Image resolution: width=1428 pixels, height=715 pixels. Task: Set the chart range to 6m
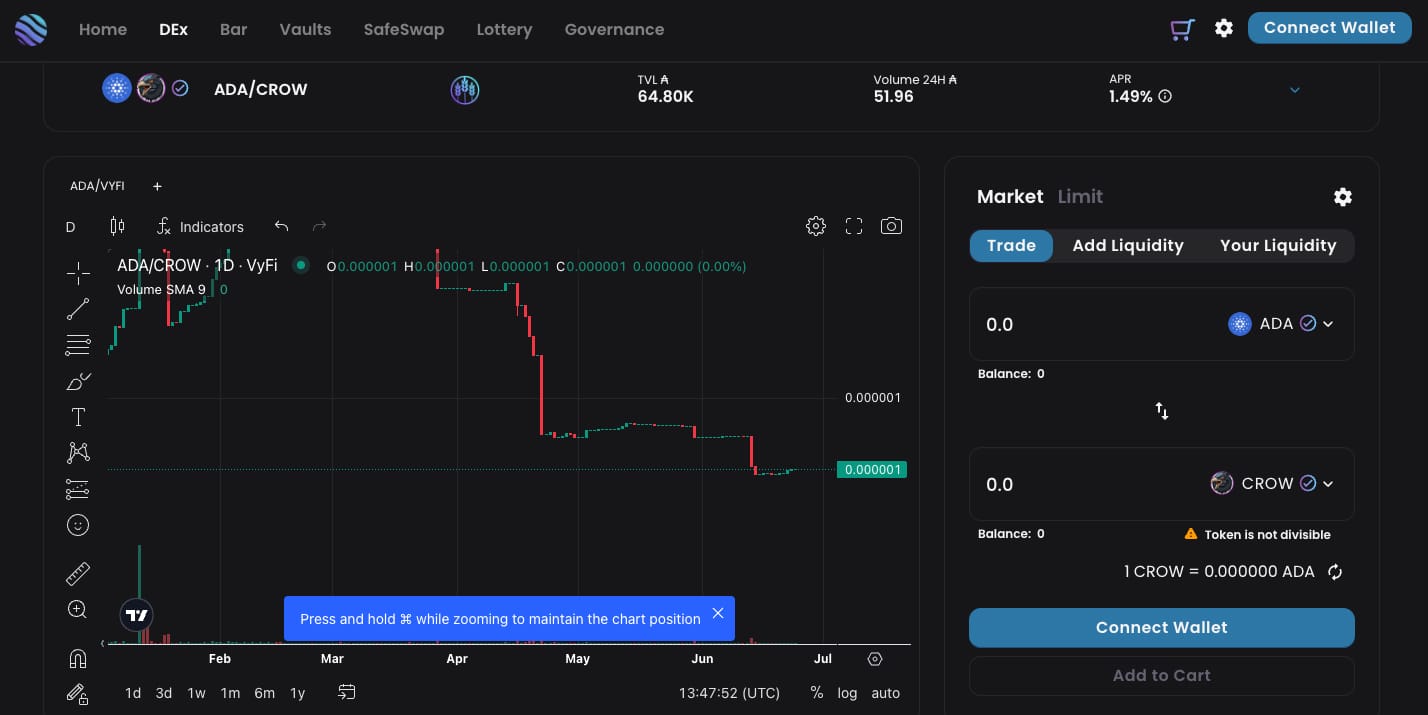[x=264, y=693]
